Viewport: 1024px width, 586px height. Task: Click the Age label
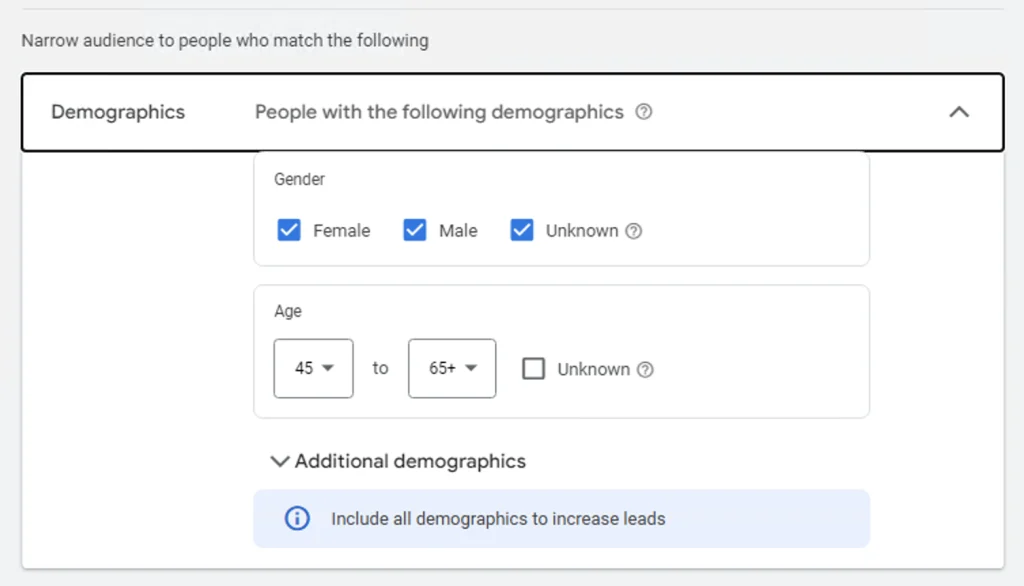point(287,311)
